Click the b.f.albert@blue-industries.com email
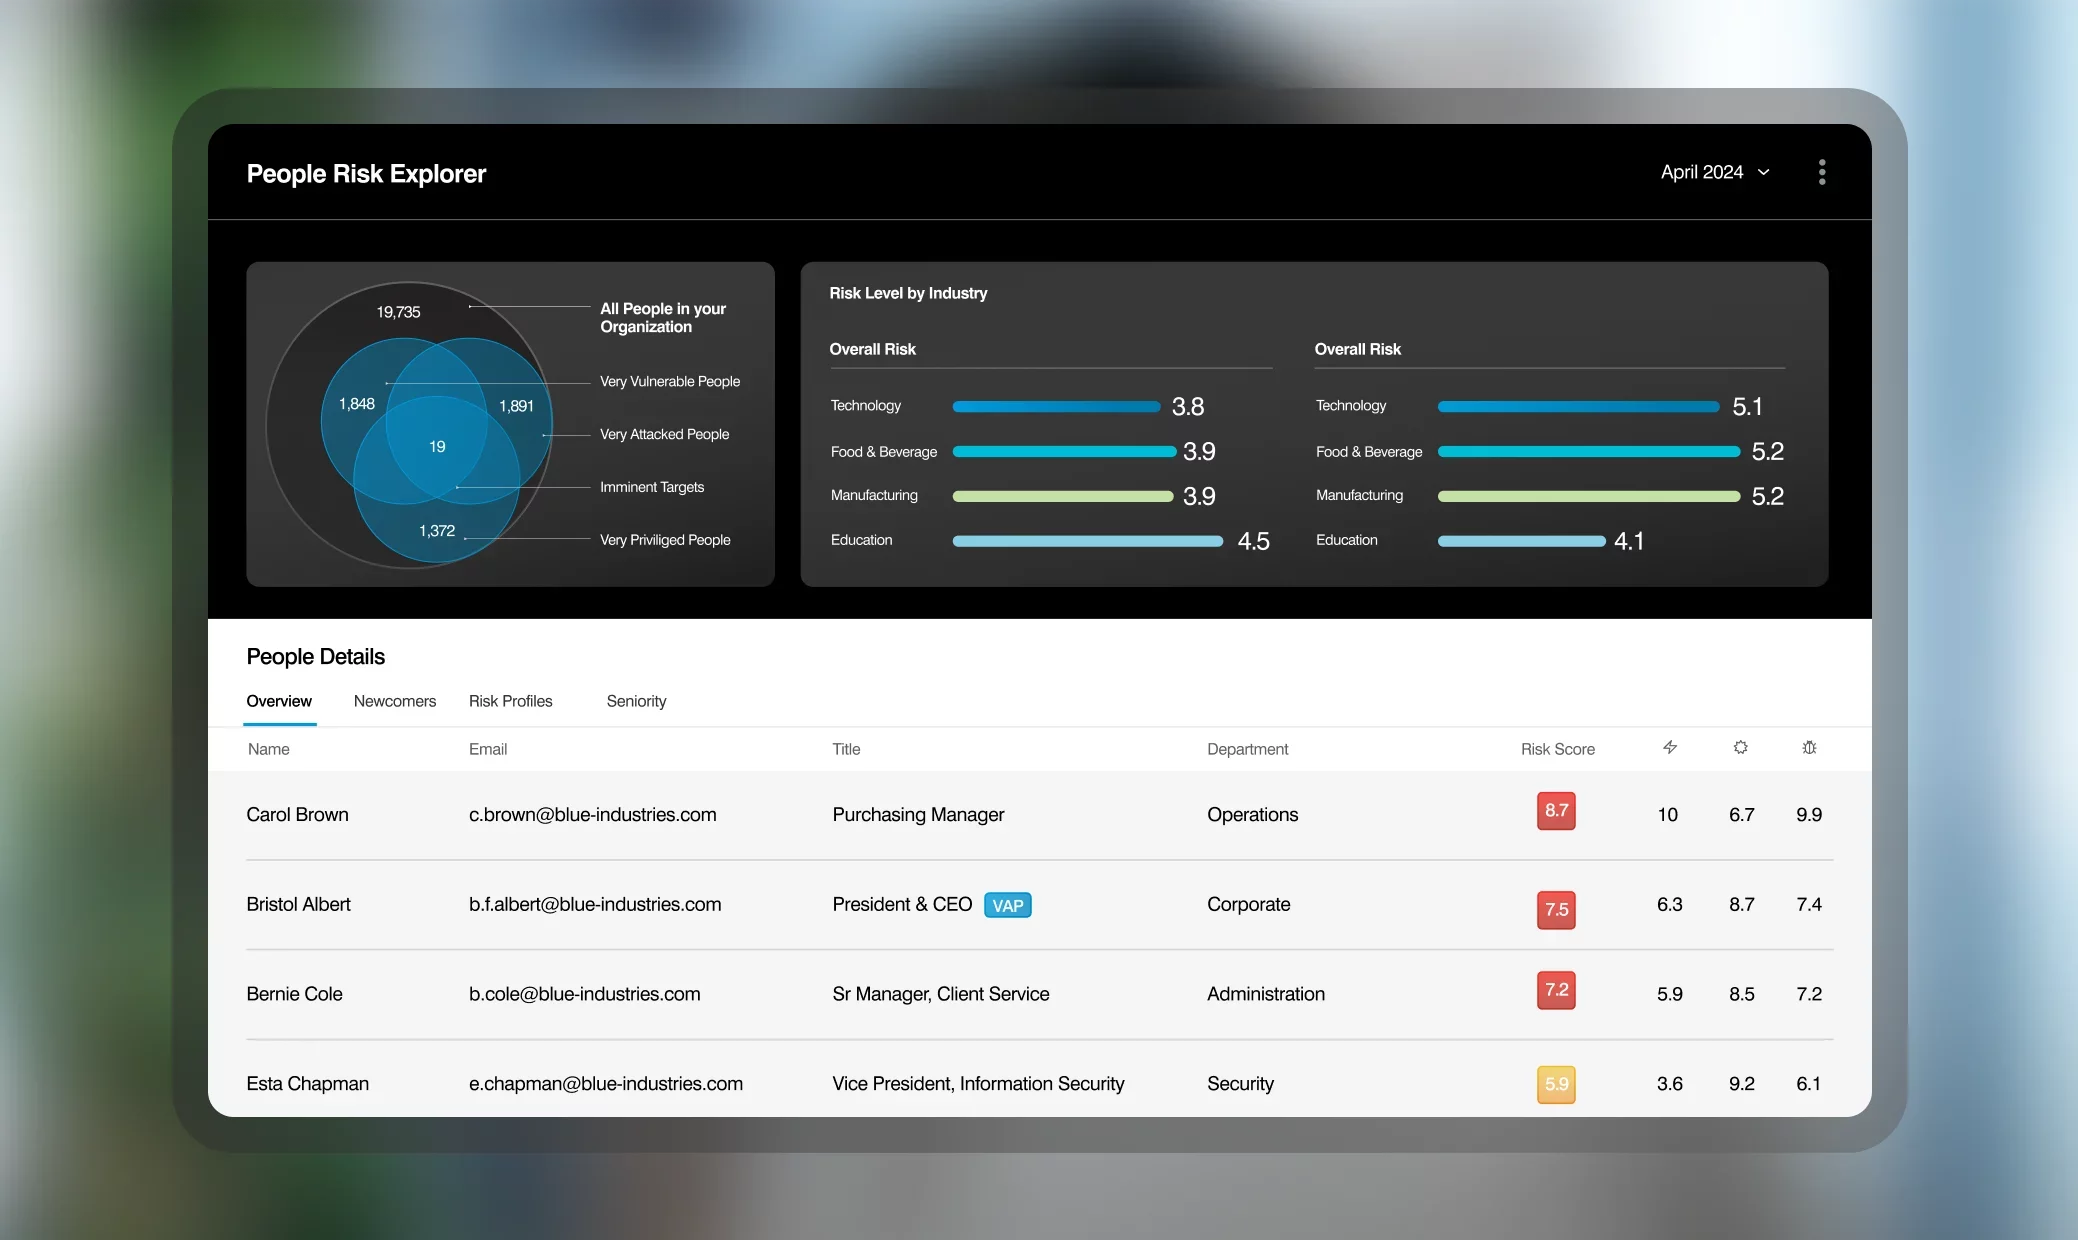The image size is (2078, 1240). pos(595,904)
